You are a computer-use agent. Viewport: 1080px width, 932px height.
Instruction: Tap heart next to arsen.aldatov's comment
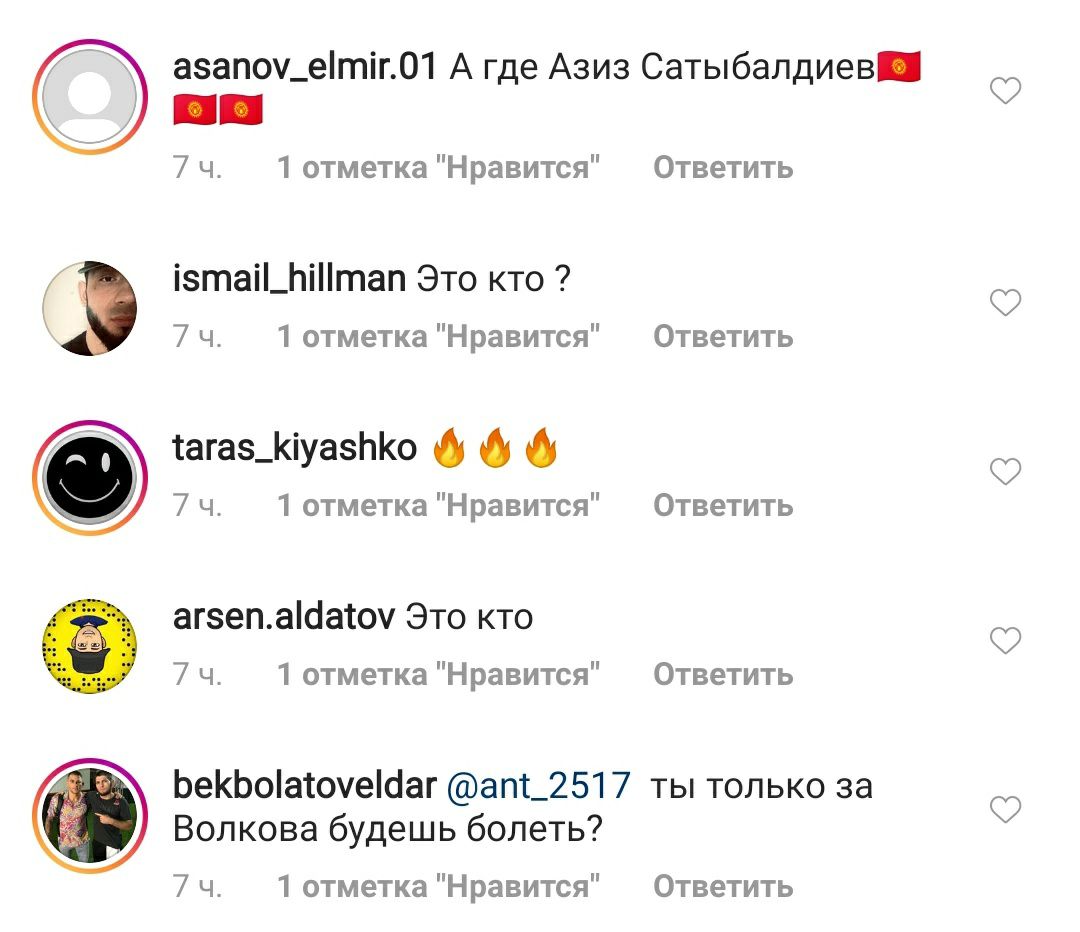[x=1005, y=641]
